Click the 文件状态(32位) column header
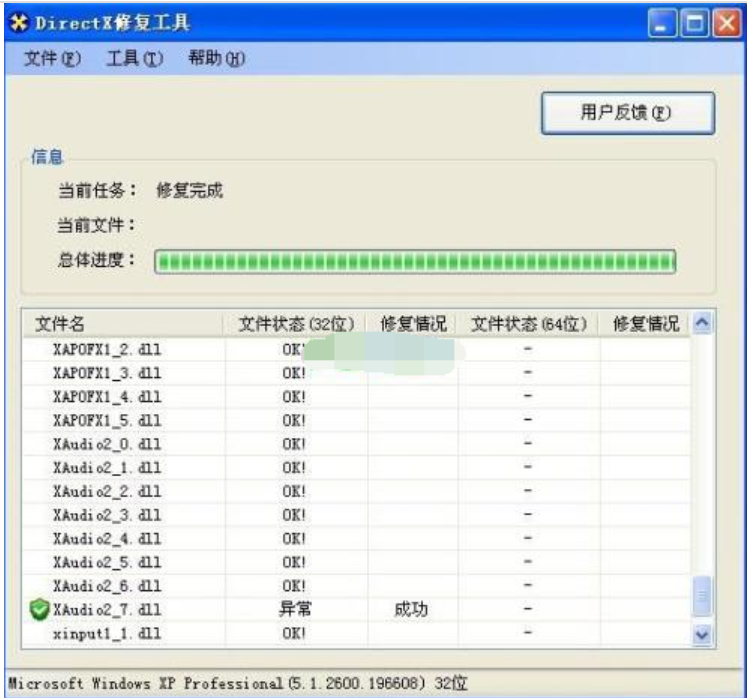Viewport: 747px width, 698px height. pyautogui.click(x=296, y=324)
